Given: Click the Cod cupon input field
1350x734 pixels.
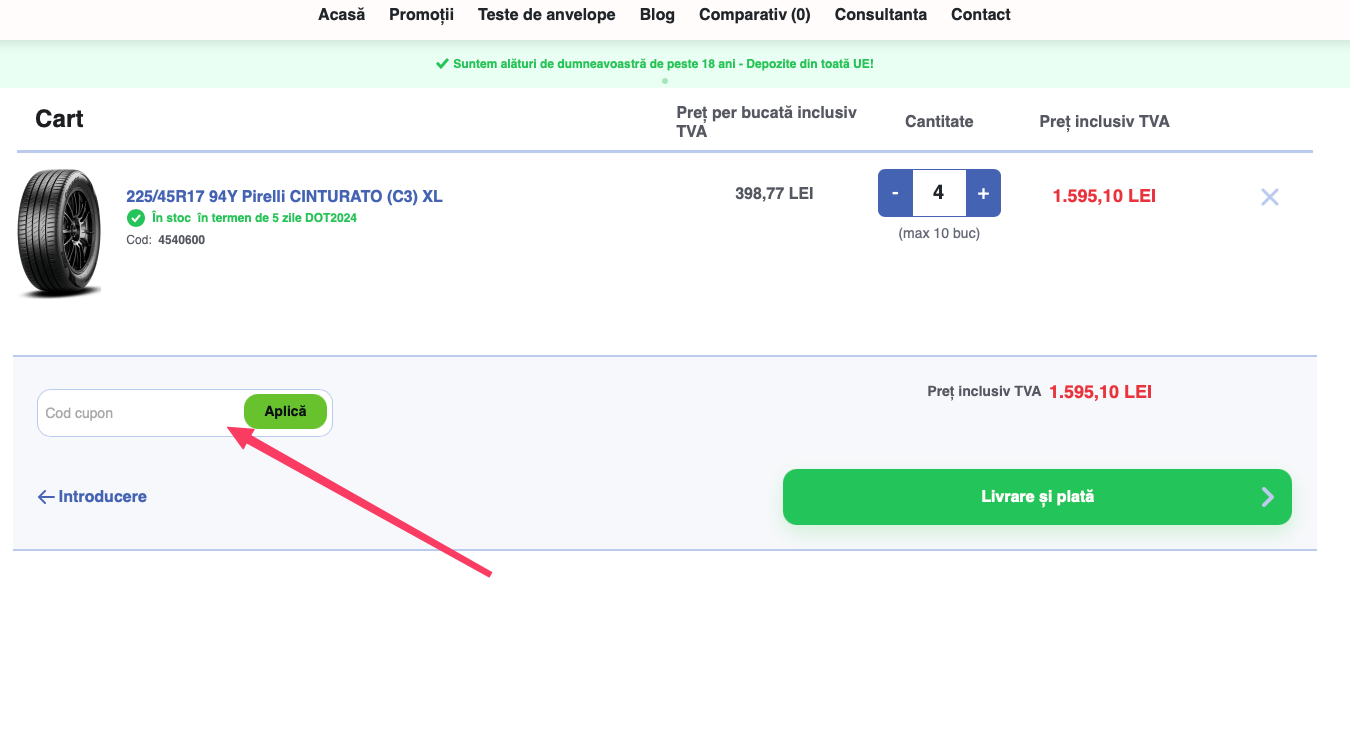Looking at the screenshot, I should pos(140,413).
